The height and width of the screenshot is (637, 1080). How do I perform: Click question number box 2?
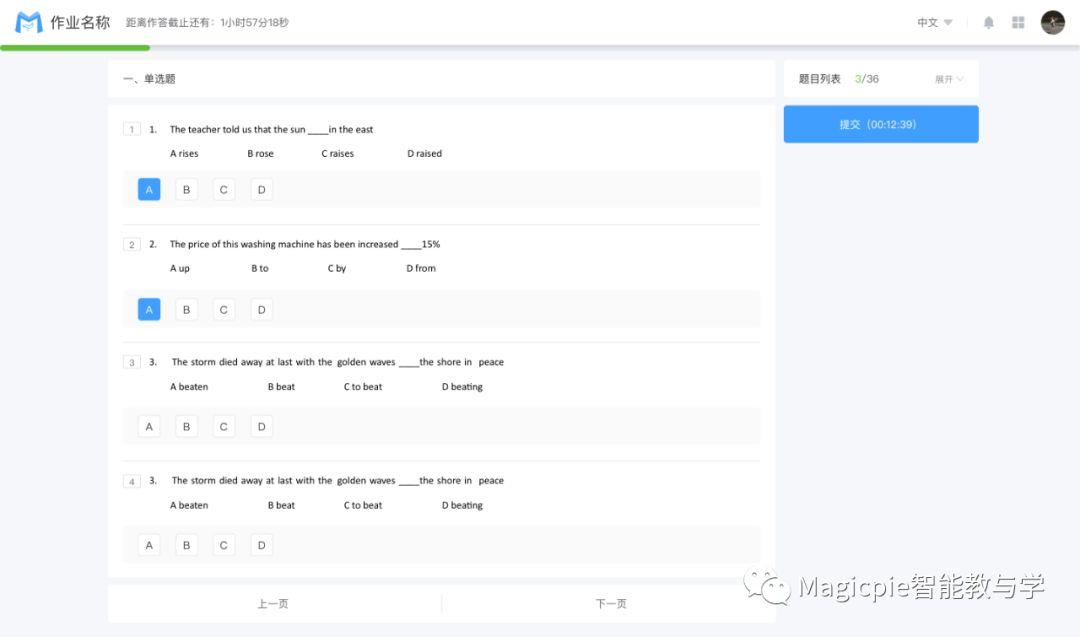click(132, 244)
